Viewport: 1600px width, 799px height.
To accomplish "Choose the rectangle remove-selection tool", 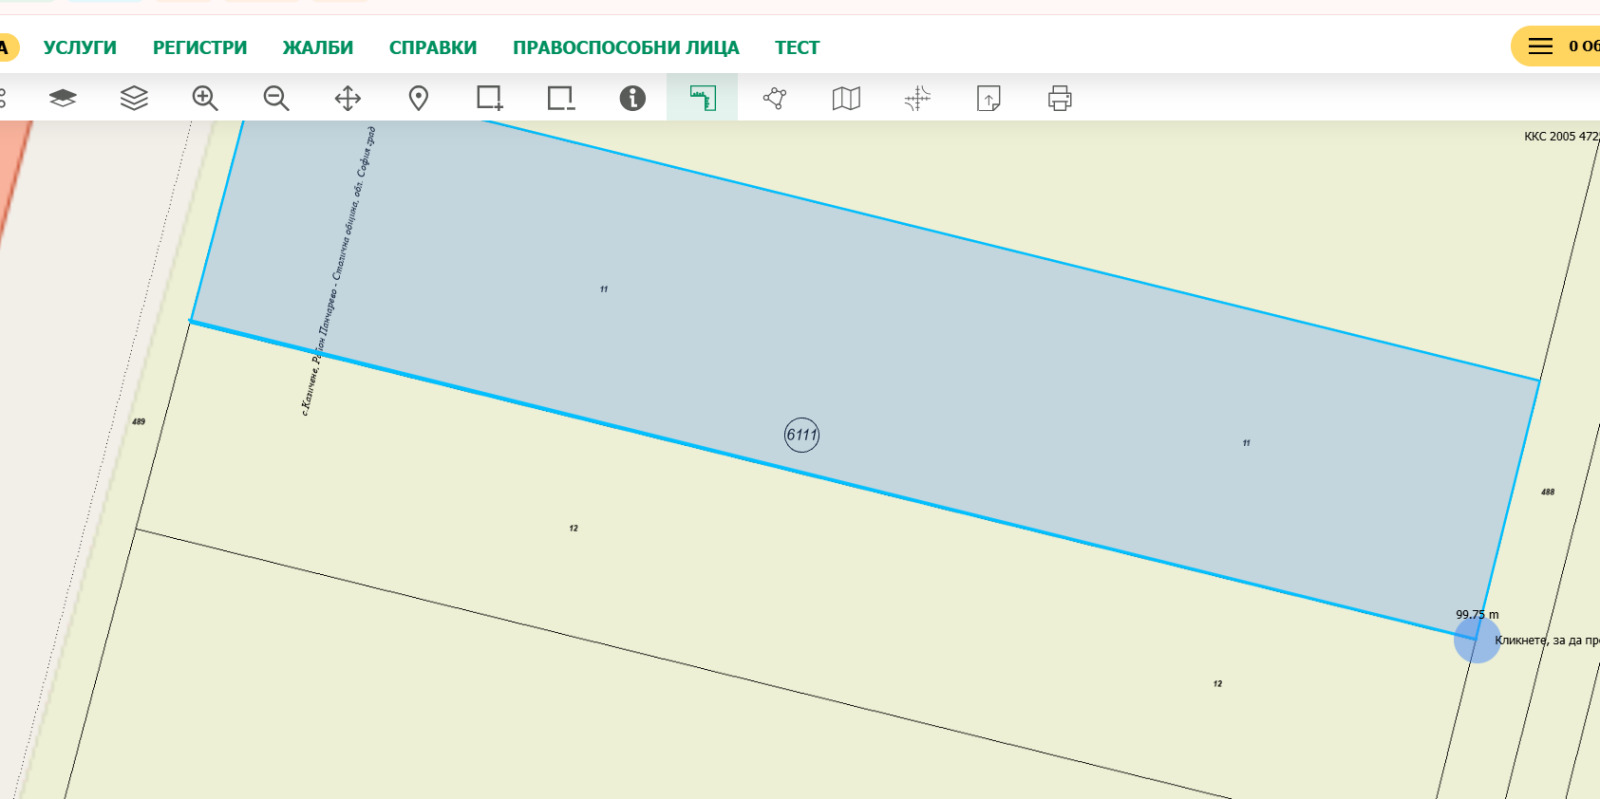I will 561,98.
